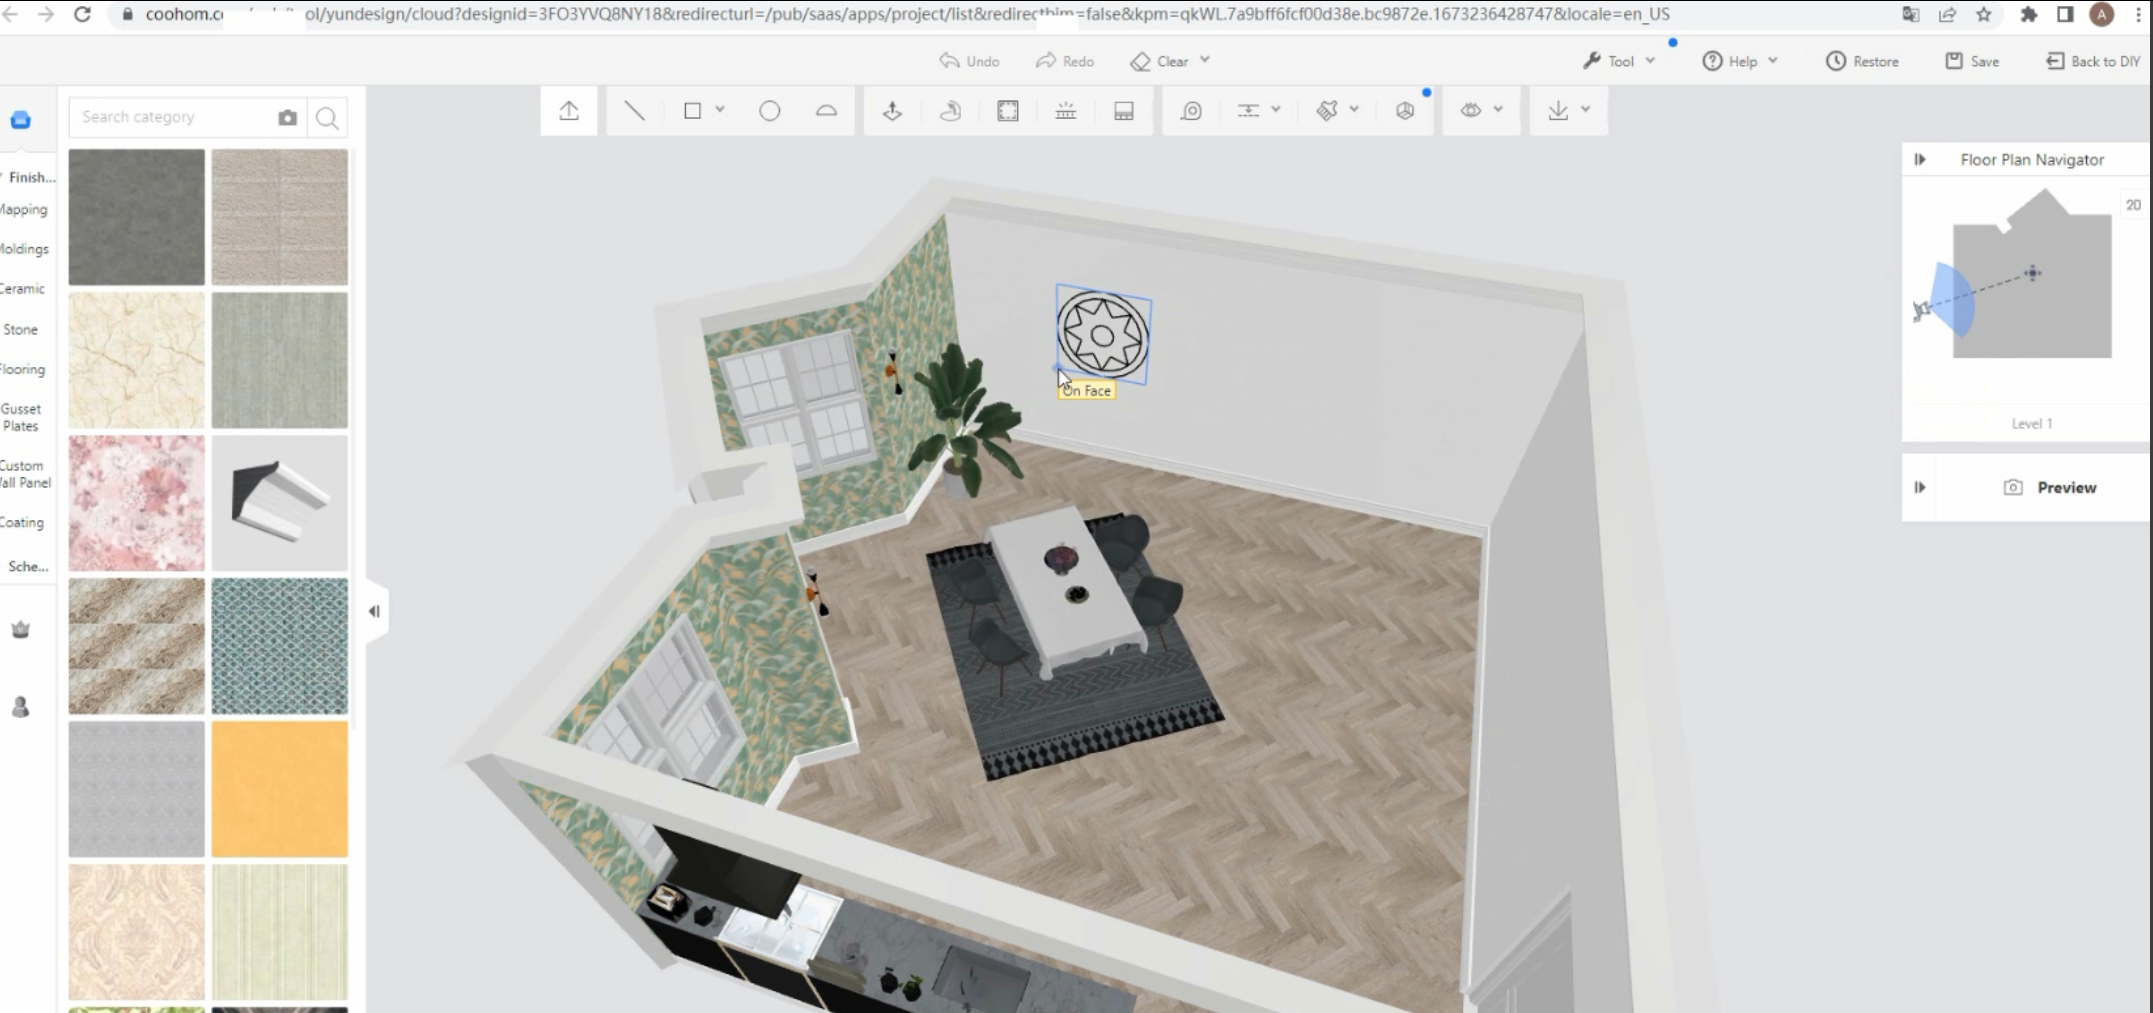The image size is (2153, 1013).
Task: Collapse the left material panel
Action: [x=375, y=611]
